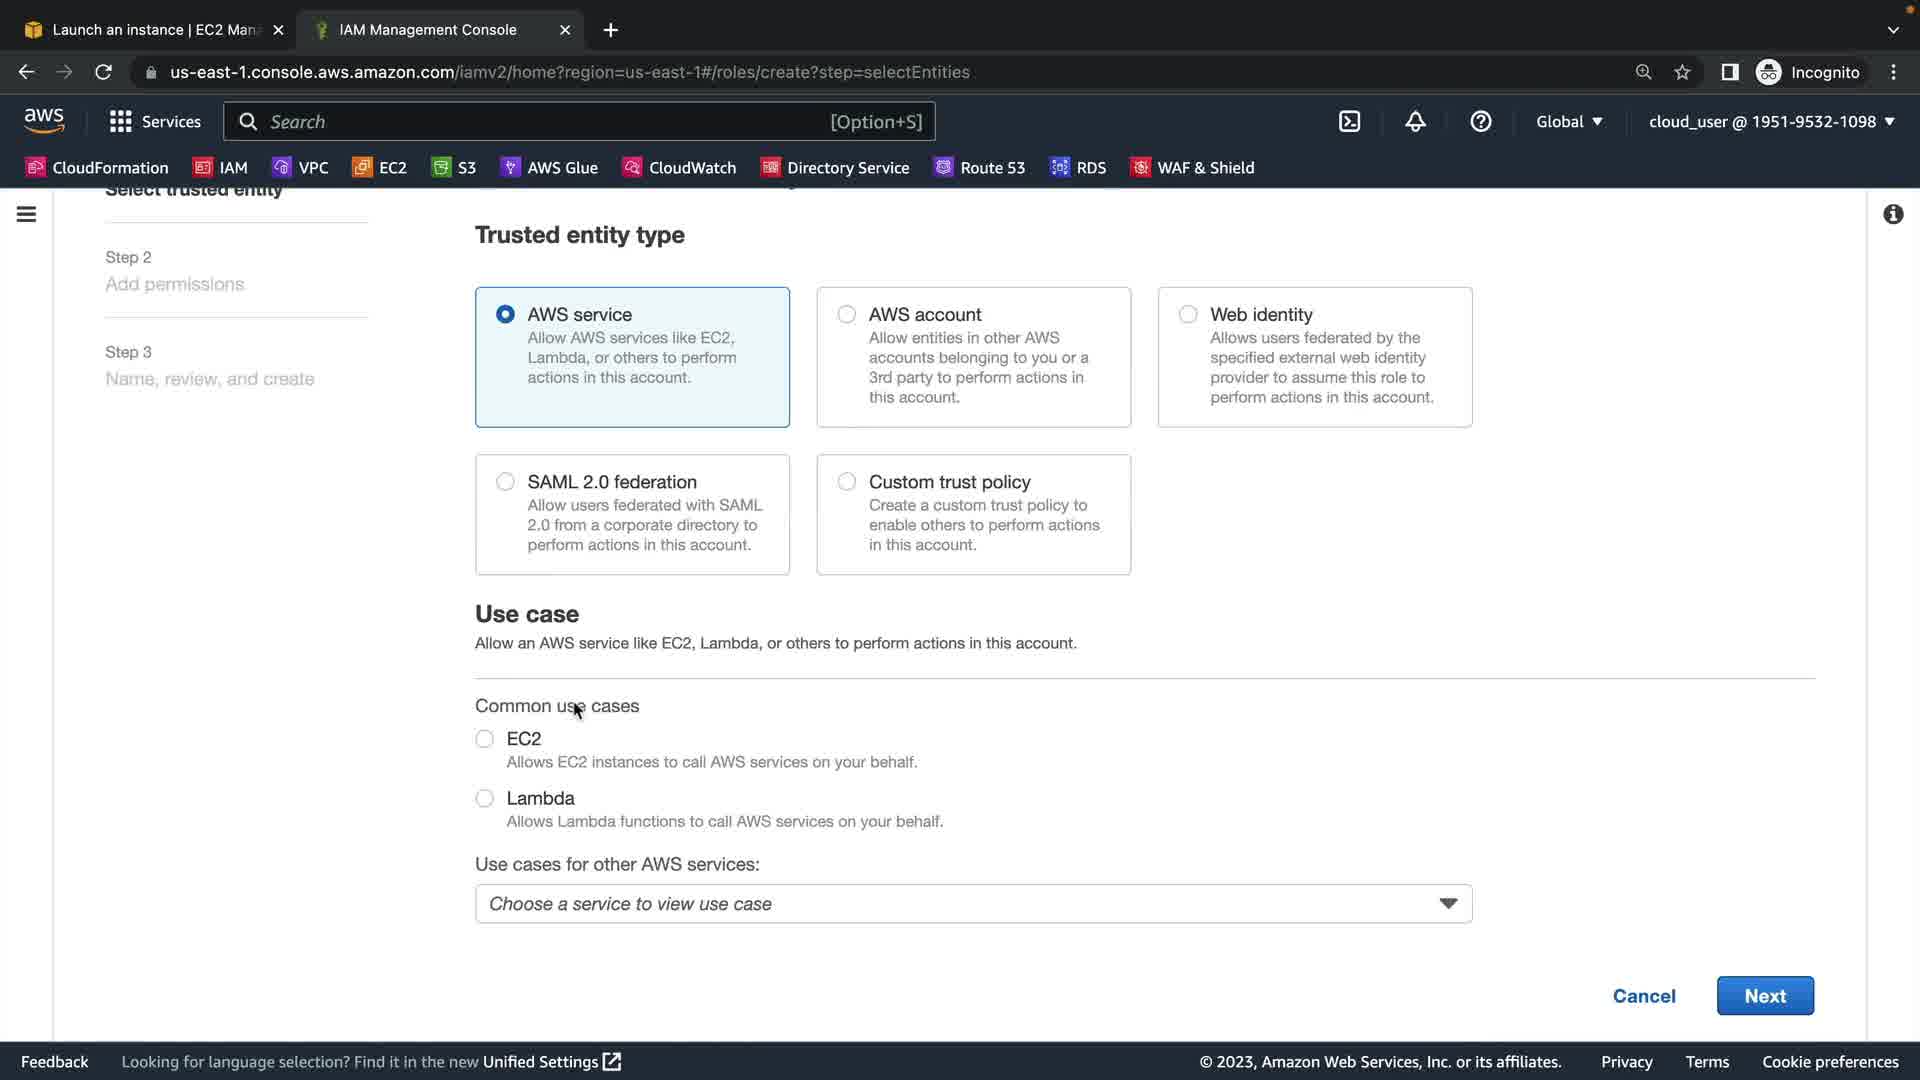This screenshot has width=1920, height=1080.
Task: Open AWS CloudShell icon in header
Action: [x=1349, y=121]
